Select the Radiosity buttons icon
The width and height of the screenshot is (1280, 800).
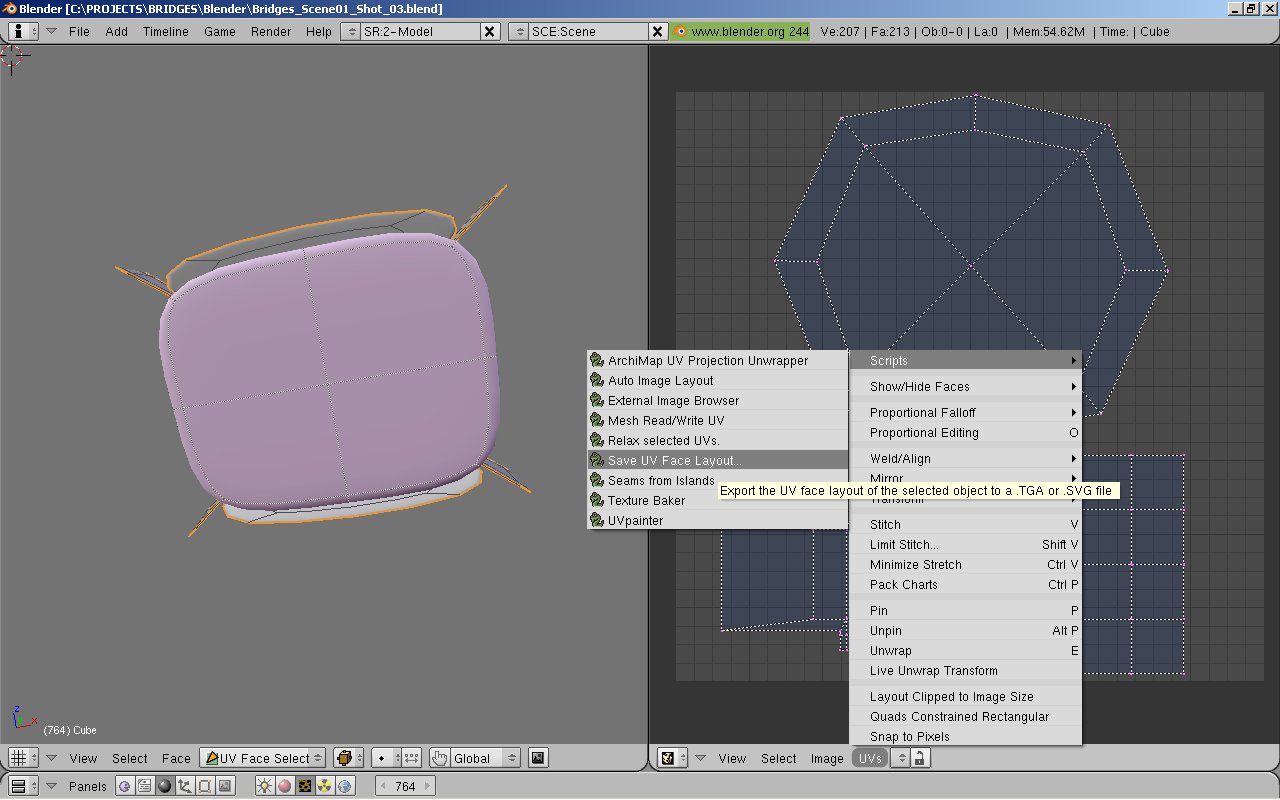pyautogui.click(x=324, y=786)
